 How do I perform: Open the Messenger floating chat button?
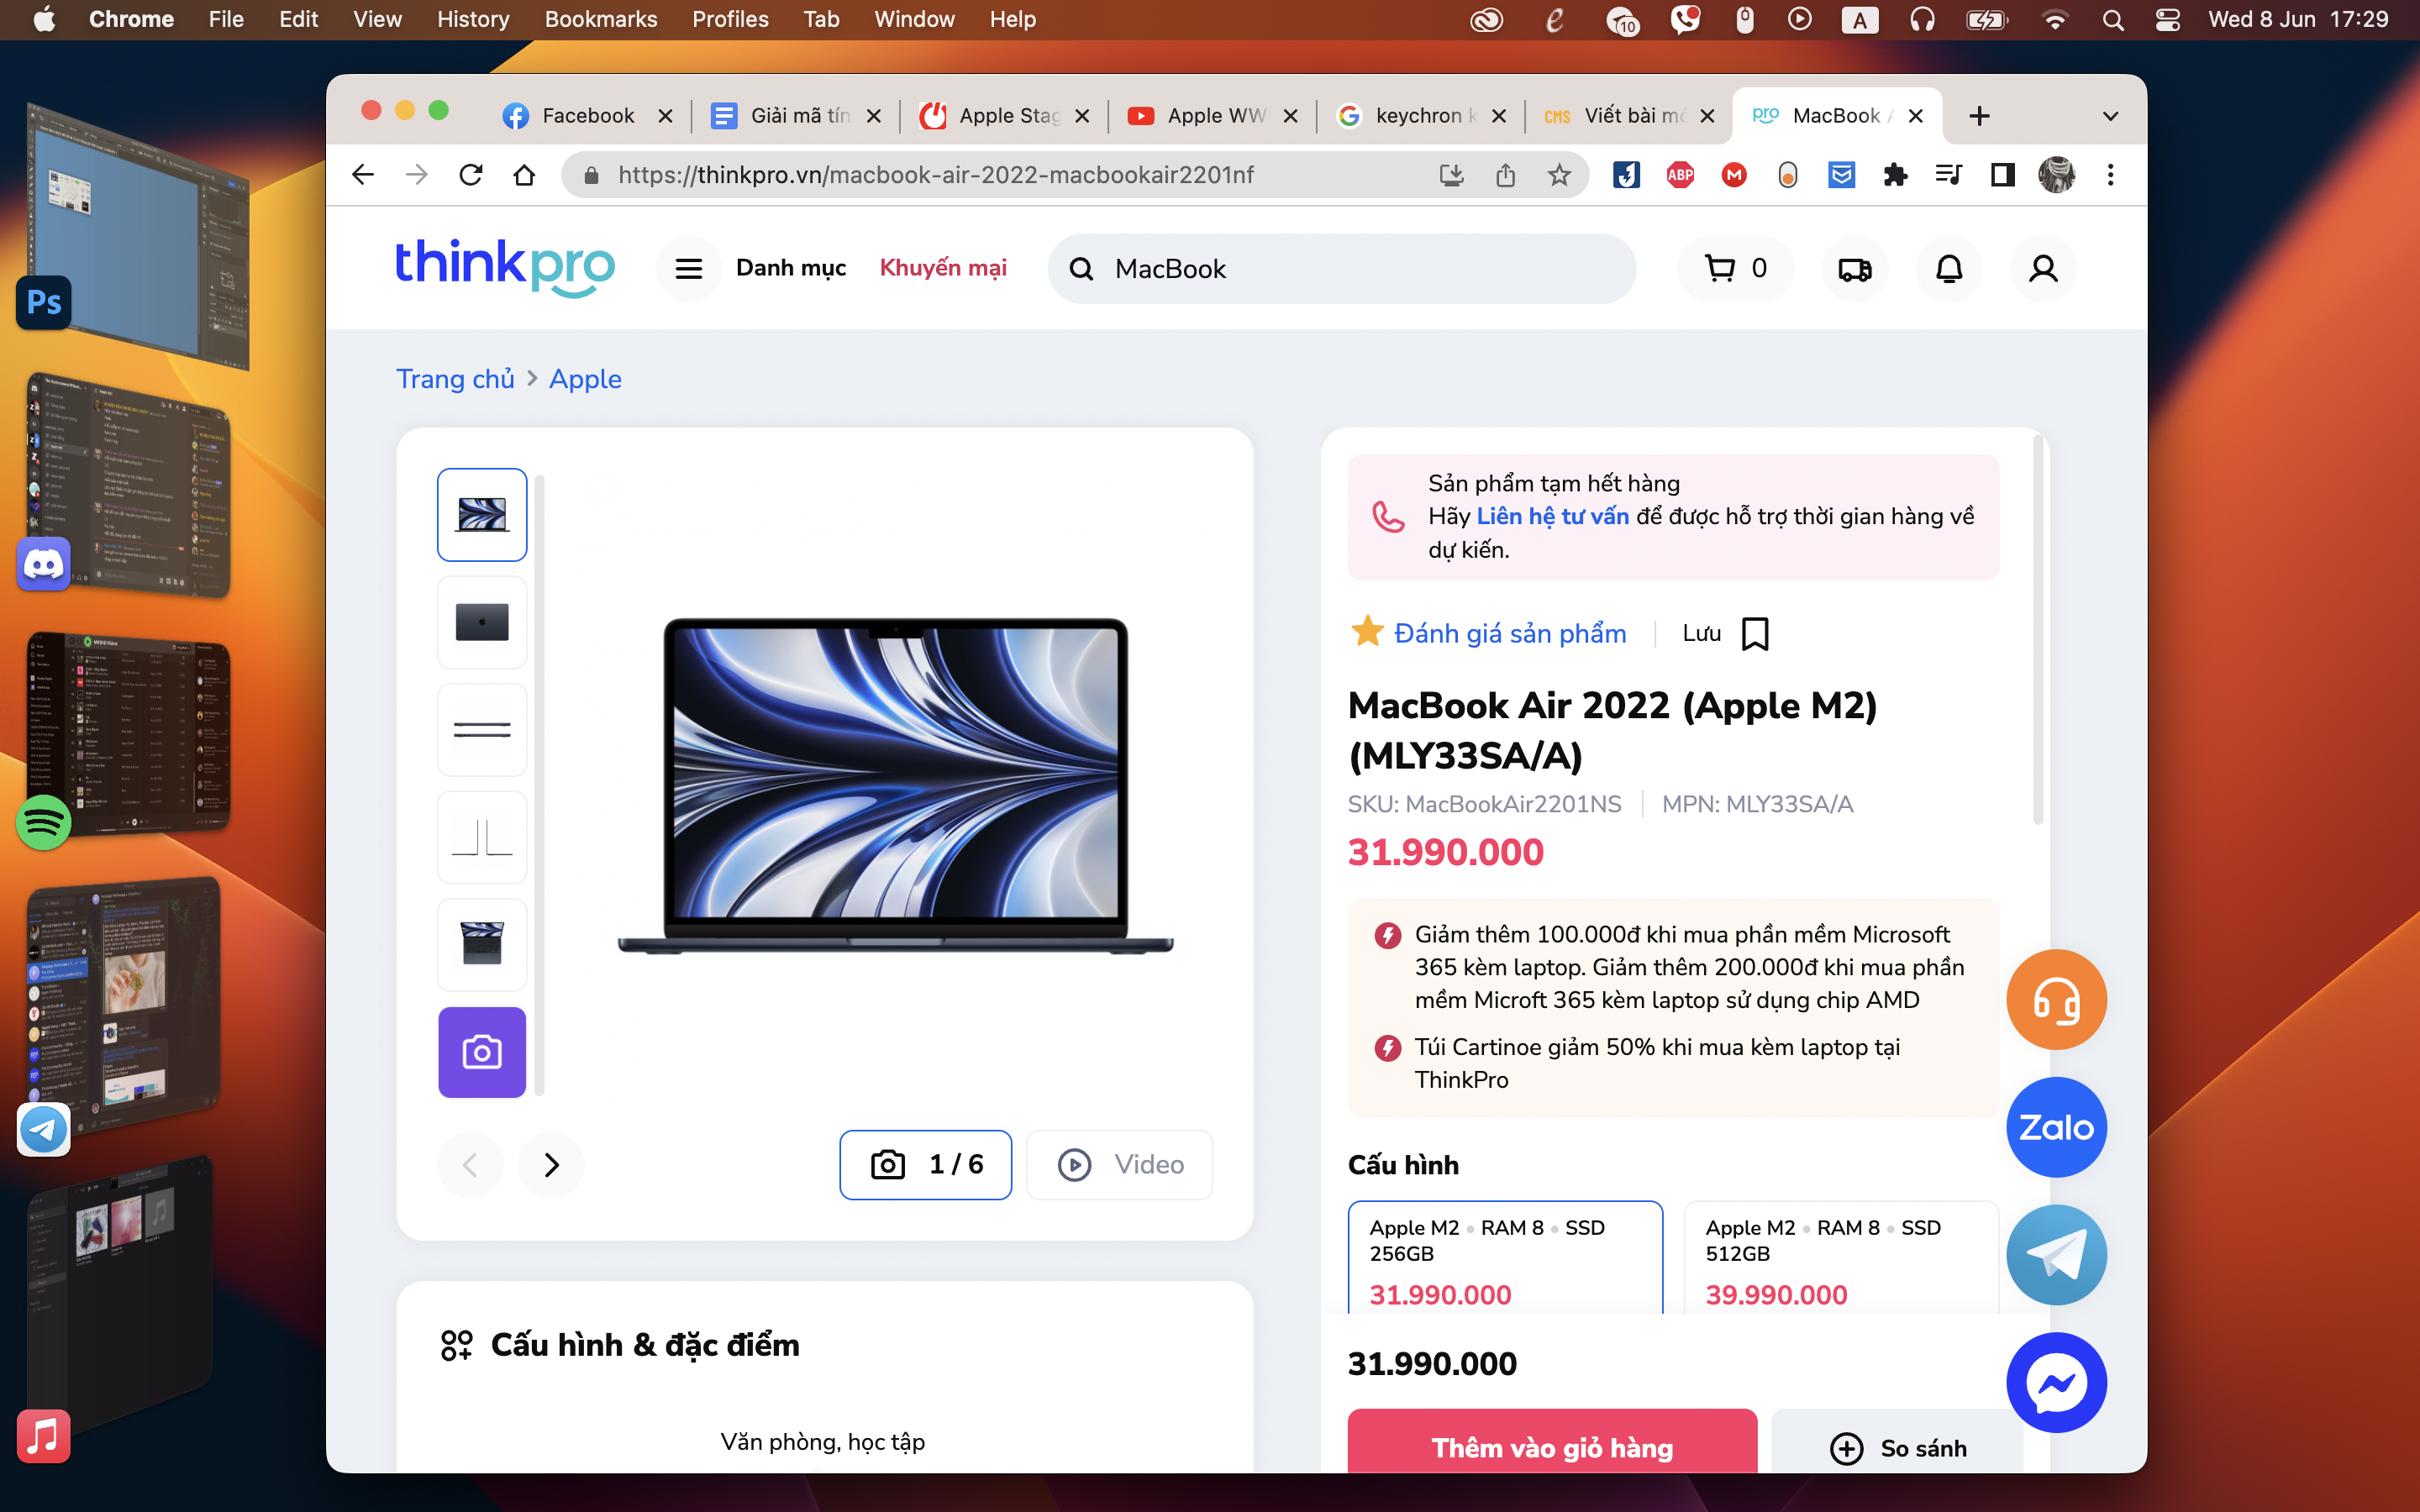click(x=2056, y=1383)
